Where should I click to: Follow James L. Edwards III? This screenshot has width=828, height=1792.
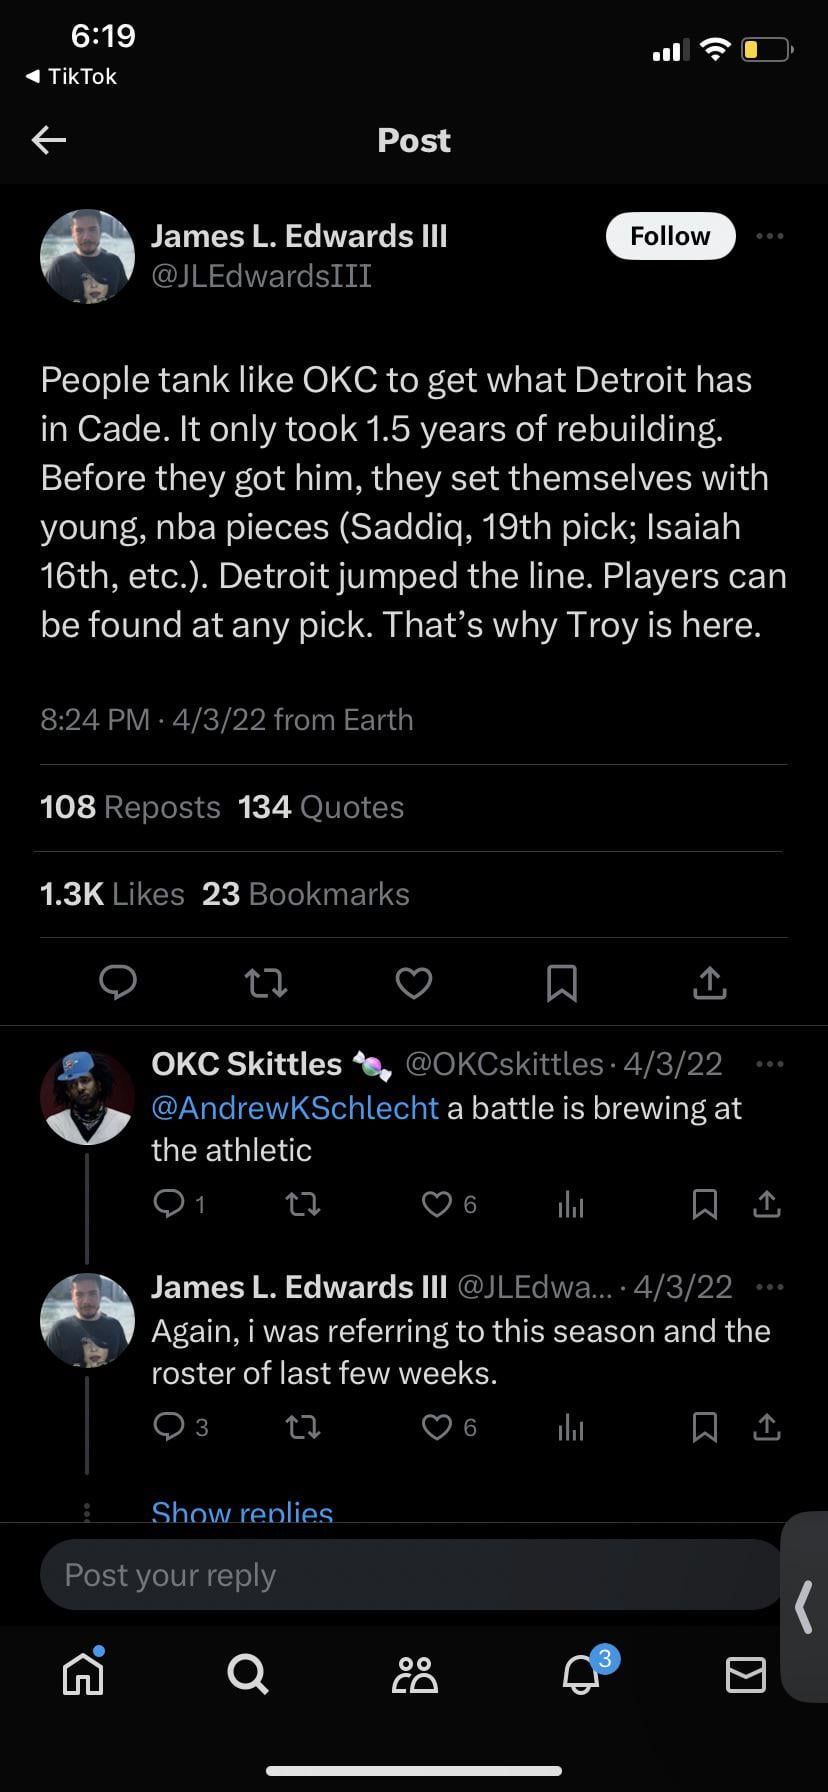tap(670, 236)
